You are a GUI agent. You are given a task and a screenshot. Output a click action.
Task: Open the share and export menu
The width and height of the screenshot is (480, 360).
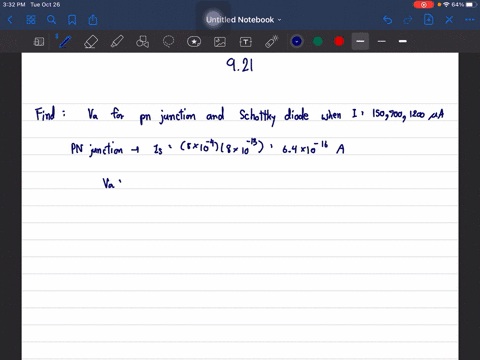(93, 20)
